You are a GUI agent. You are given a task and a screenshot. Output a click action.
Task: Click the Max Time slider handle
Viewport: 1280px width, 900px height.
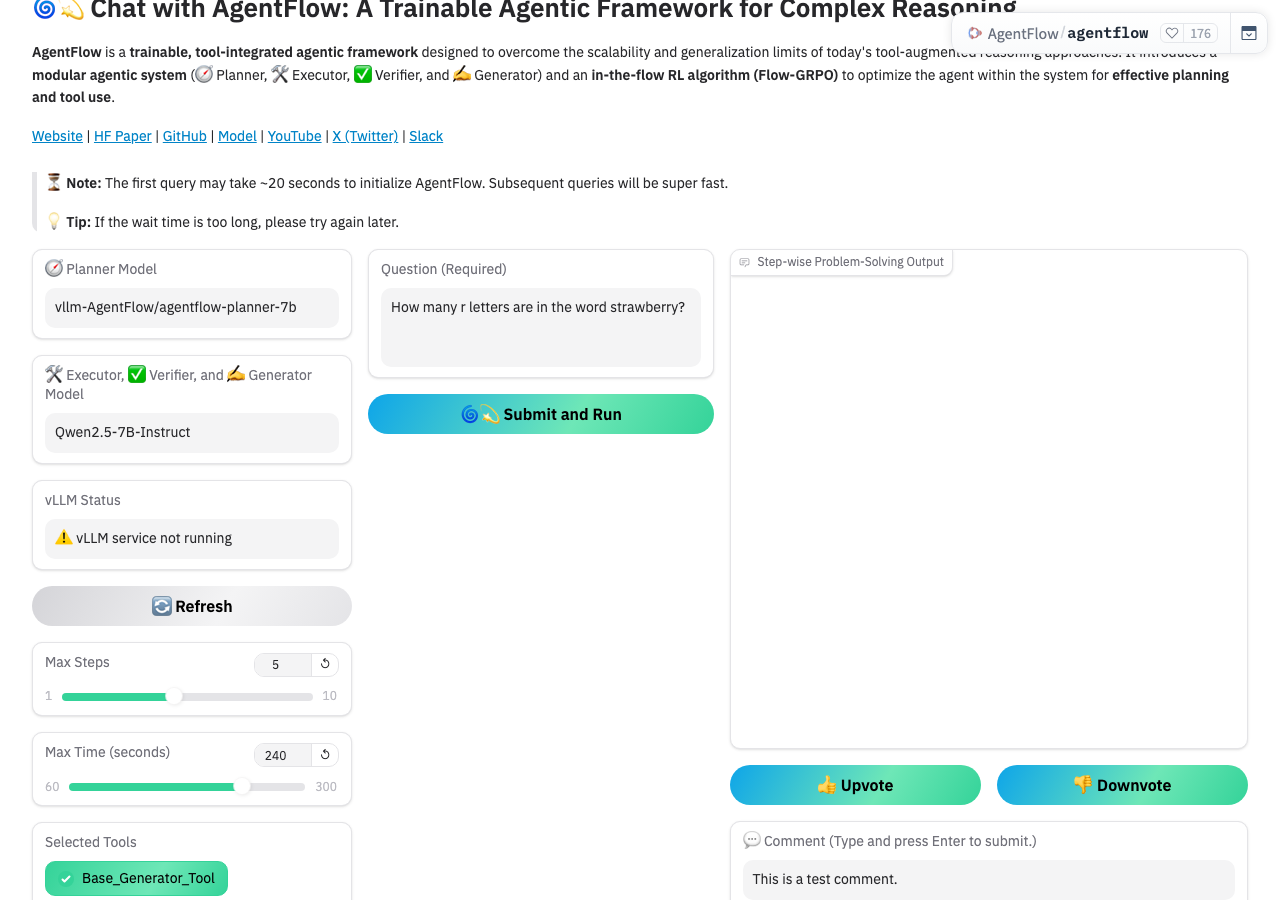point(242,787)
